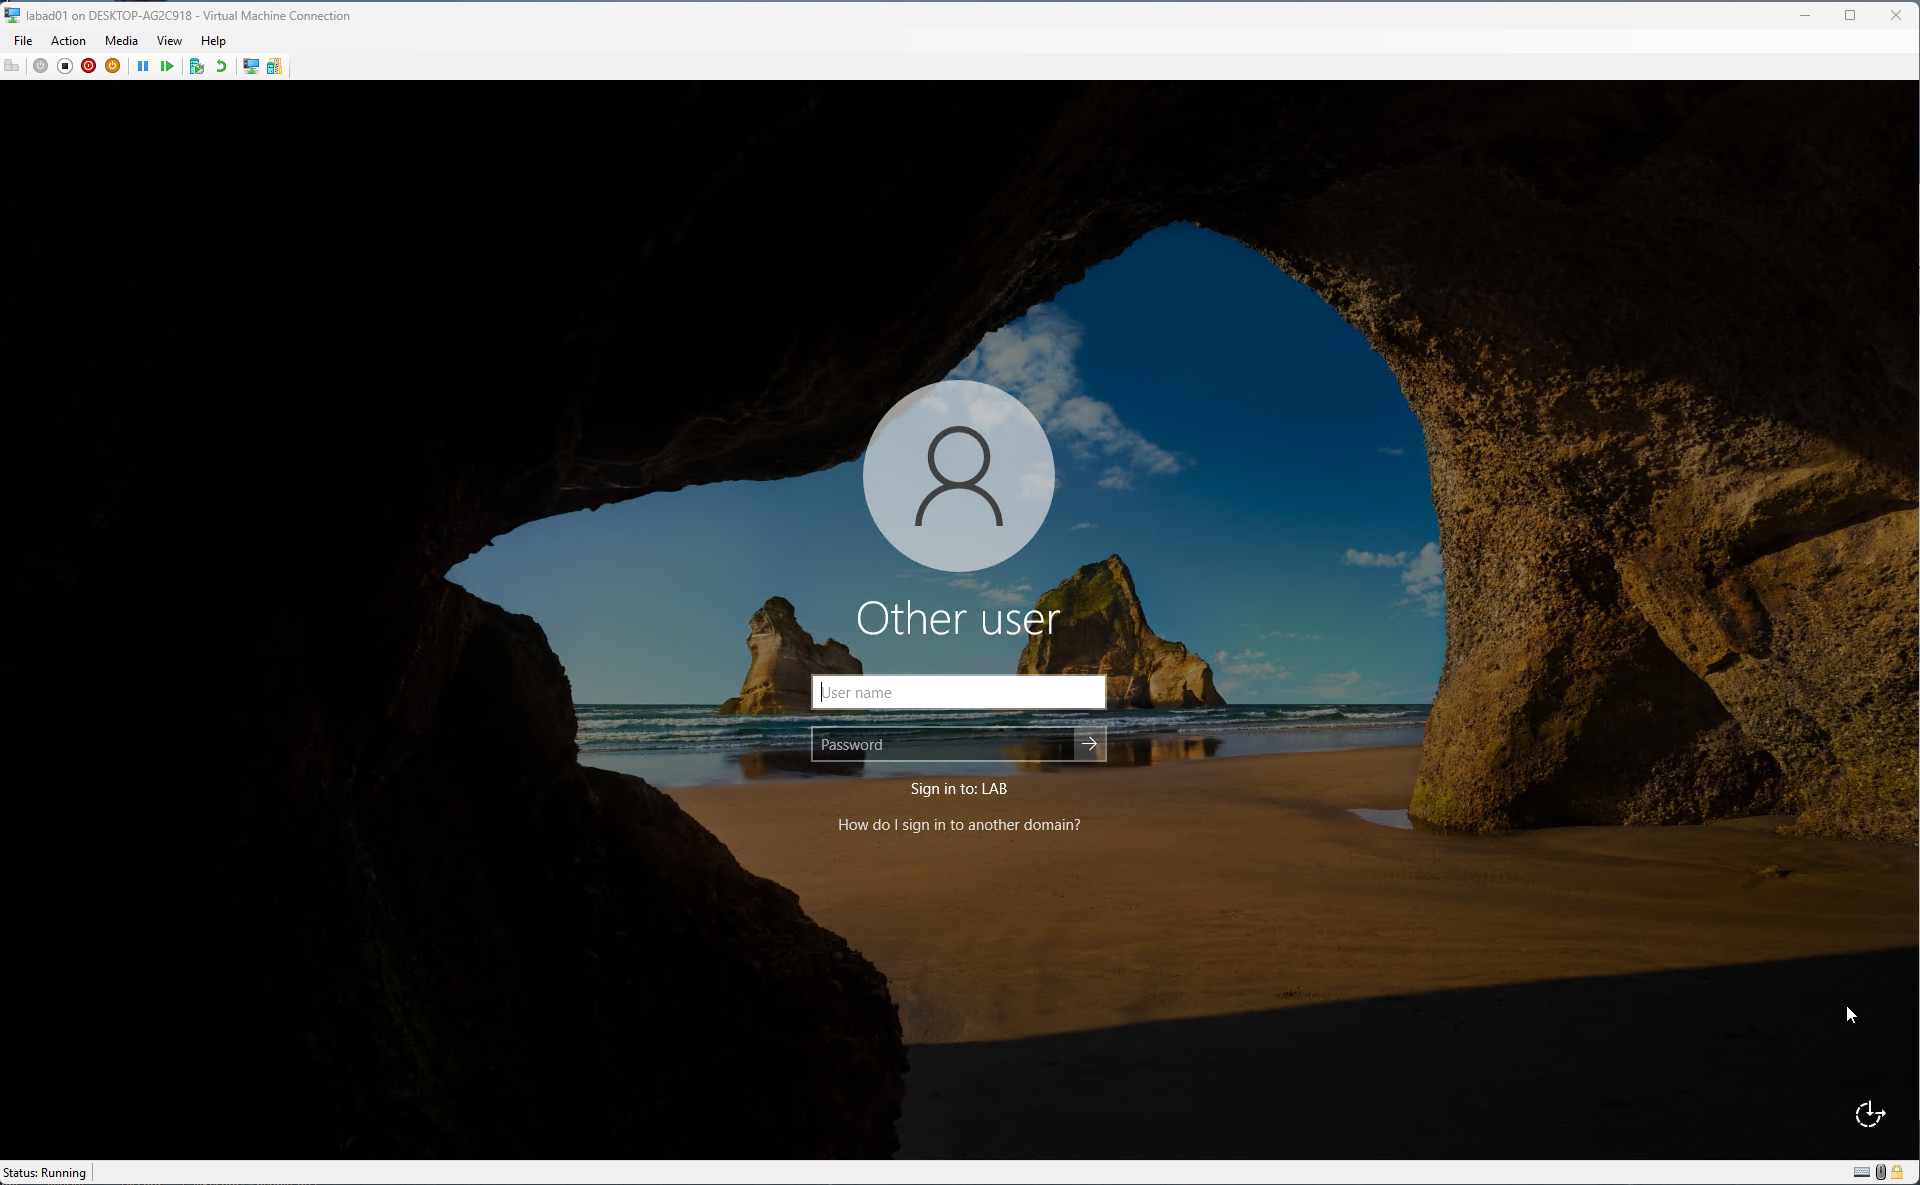Open the View menu

168,40
